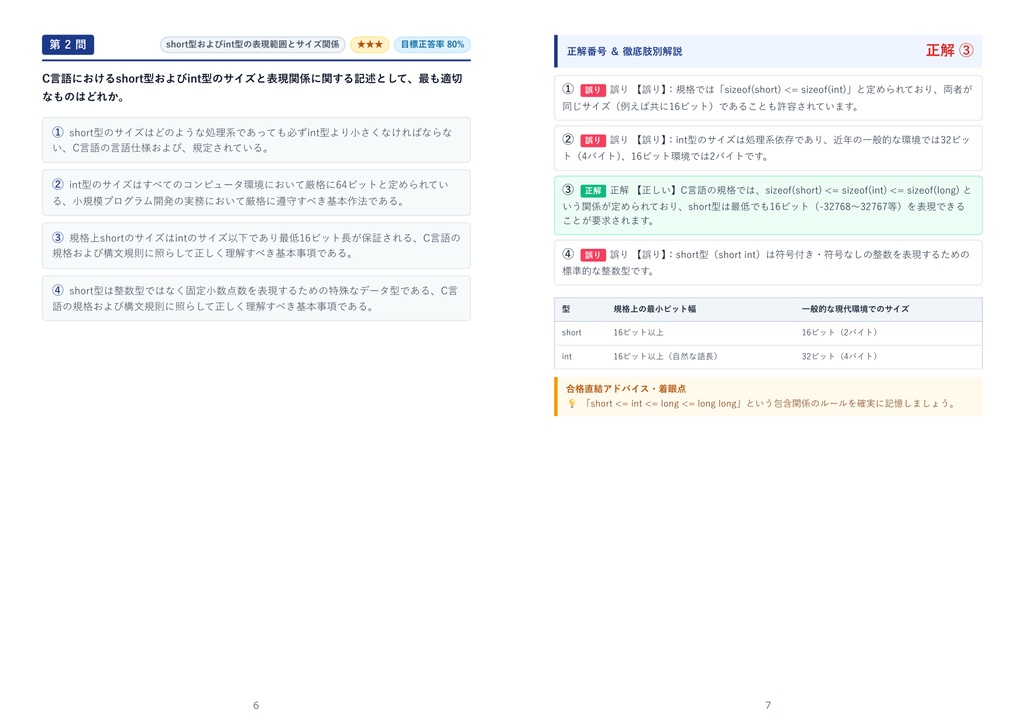Click the table header 型
This screenshot has height=727, width=1024.
pyautogui.click(x=566, y=309)
